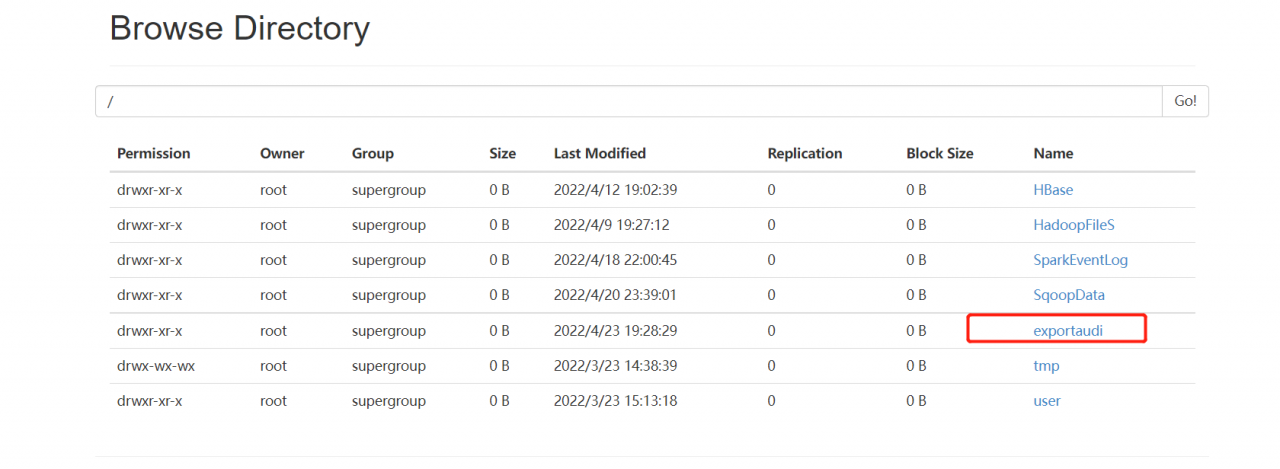Click the Group column header
The image size is (1280, 469).
372,154
